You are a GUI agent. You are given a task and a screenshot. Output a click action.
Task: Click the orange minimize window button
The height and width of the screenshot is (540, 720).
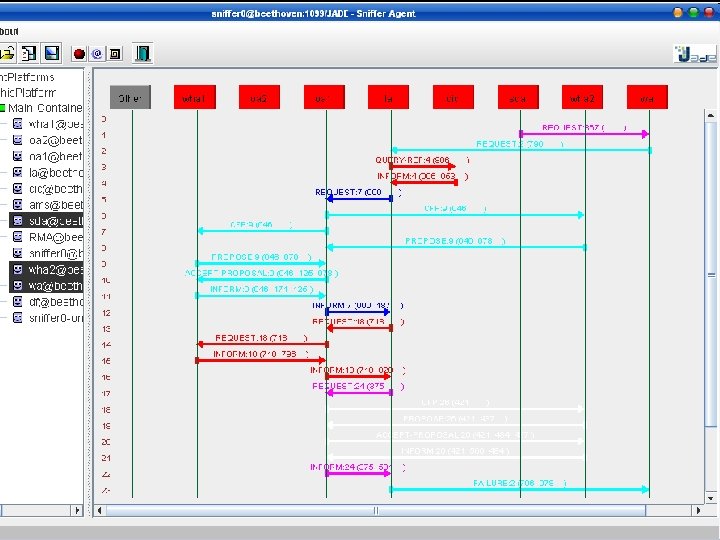click(678, 13)
